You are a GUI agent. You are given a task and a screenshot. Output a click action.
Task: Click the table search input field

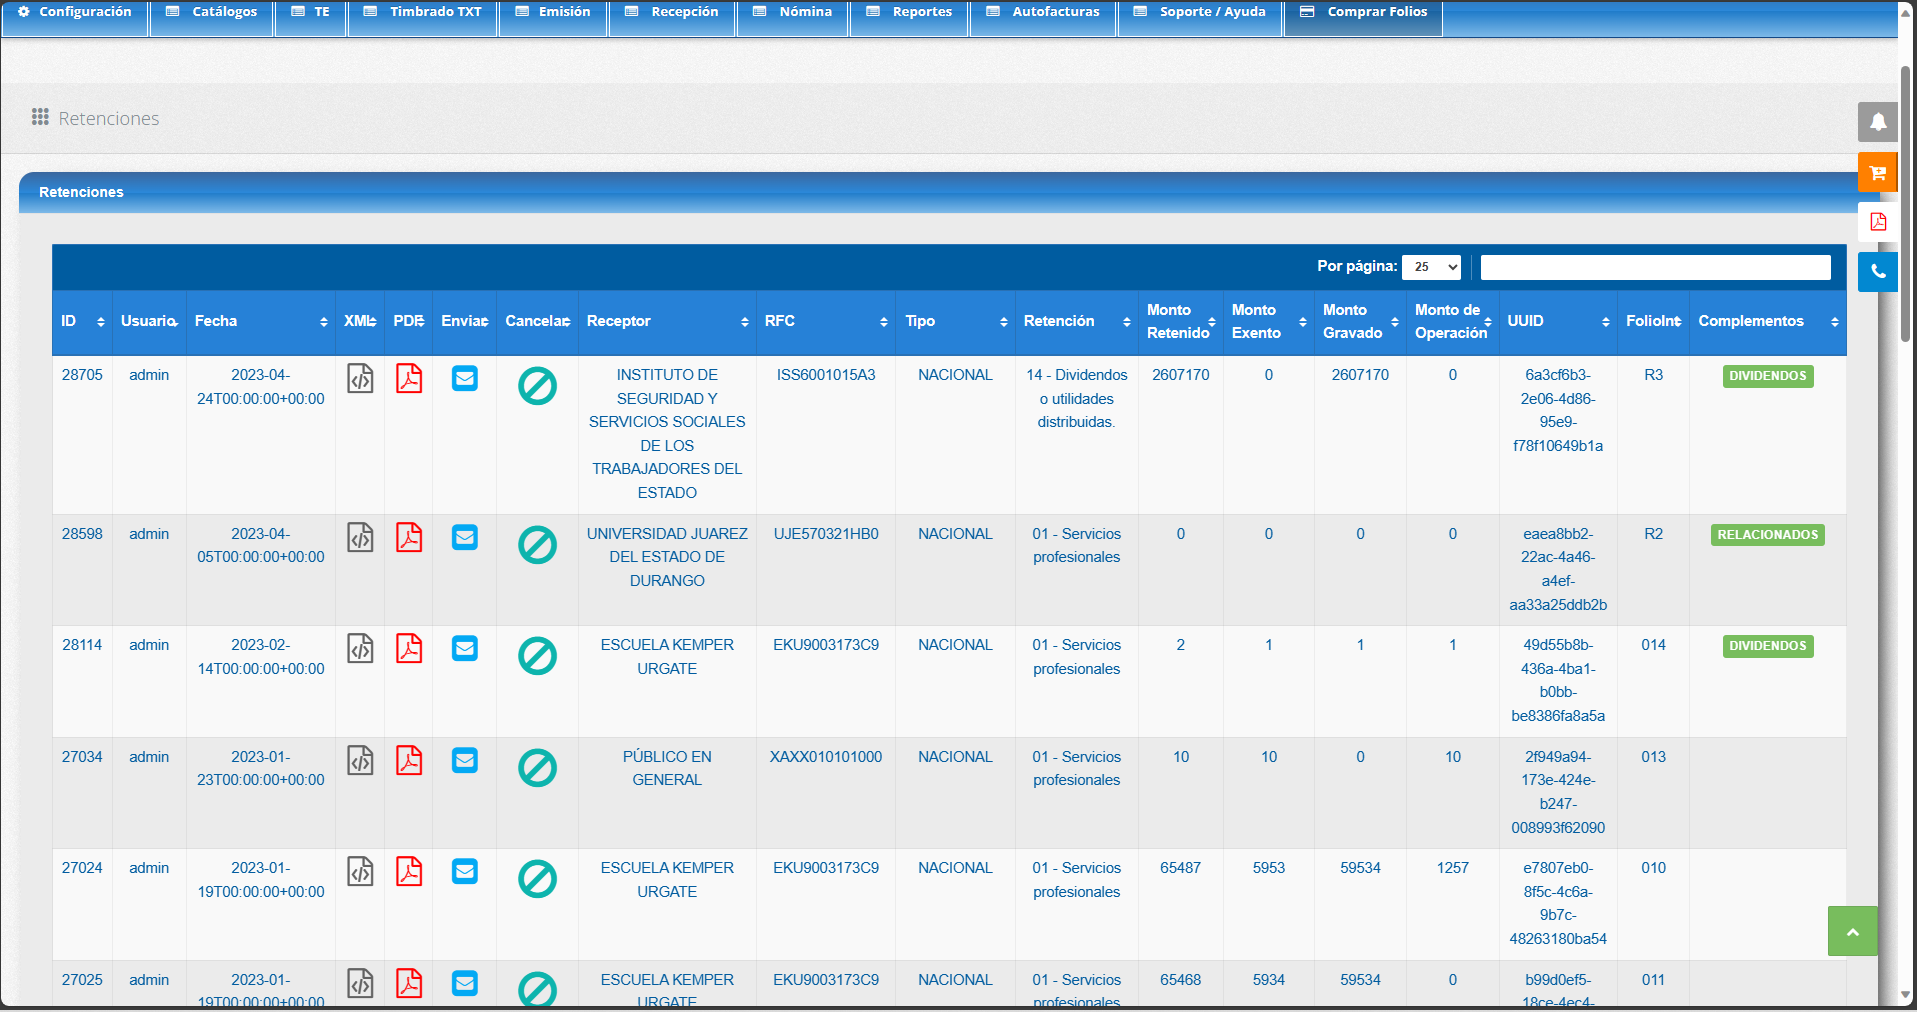[1655, 267]
